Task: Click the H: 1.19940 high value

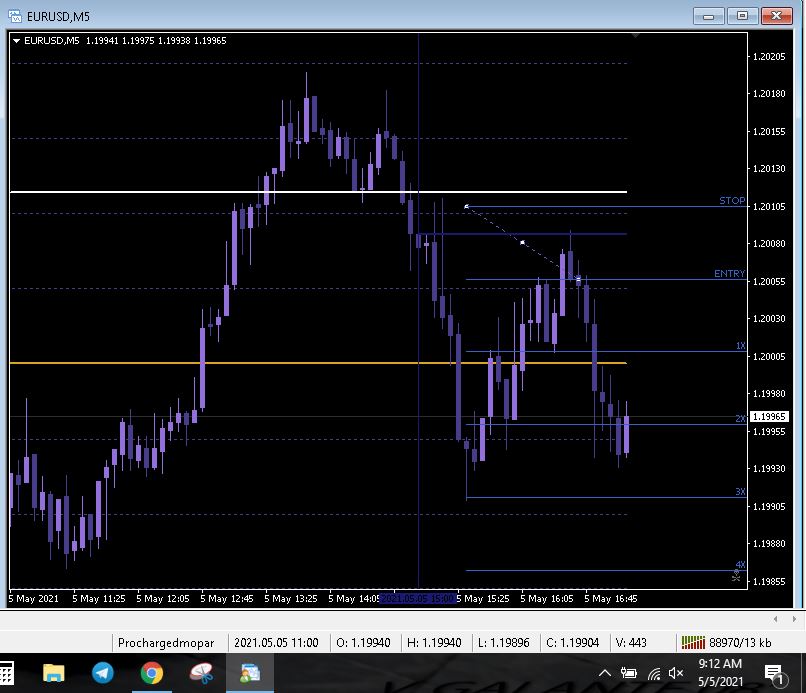Action: point(434,643)
